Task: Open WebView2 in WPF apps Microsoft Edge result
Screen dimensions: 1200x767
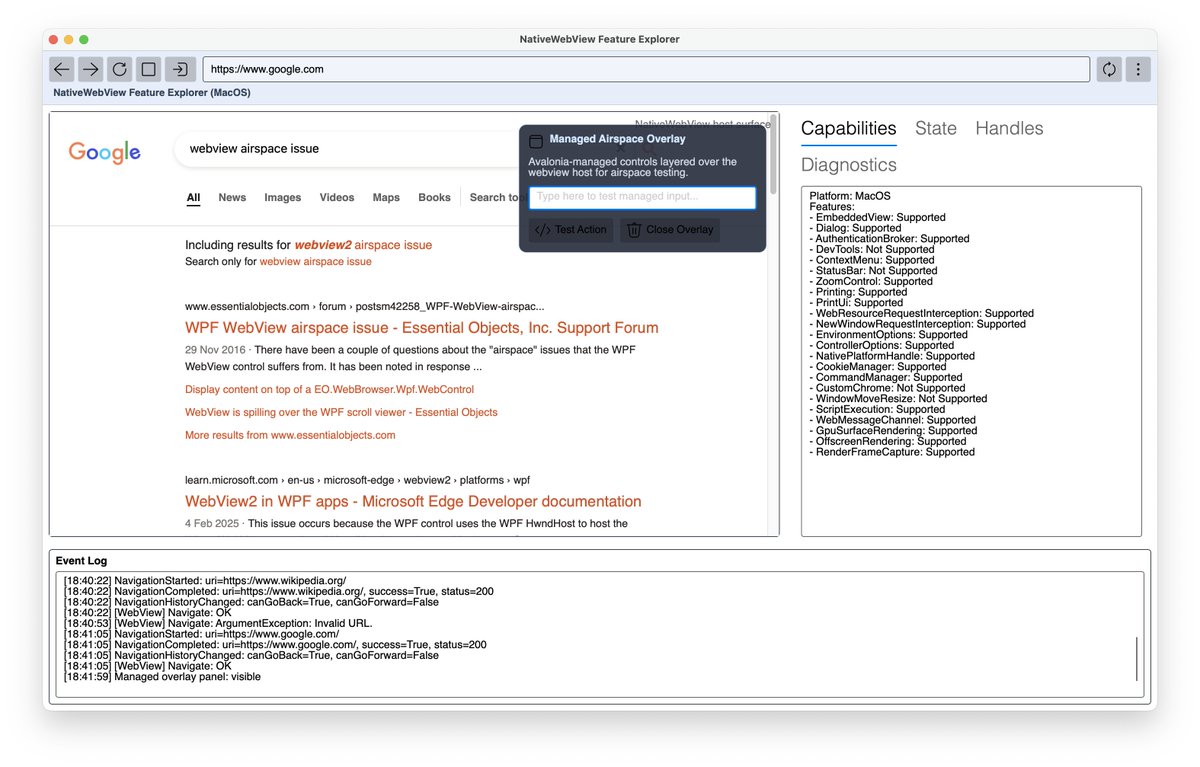Action: click(x=413, y=502)
